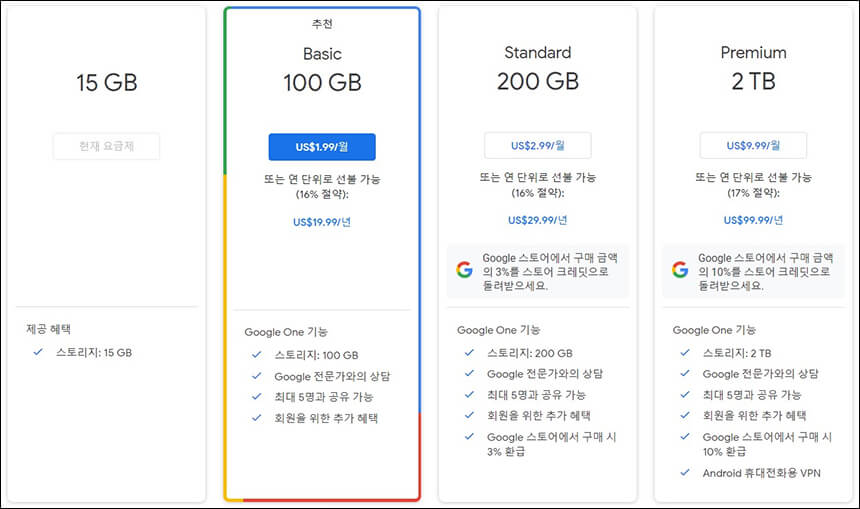
Task: Click checkmark next to 스토리지: 100 GB
Action: click(256, 355)
